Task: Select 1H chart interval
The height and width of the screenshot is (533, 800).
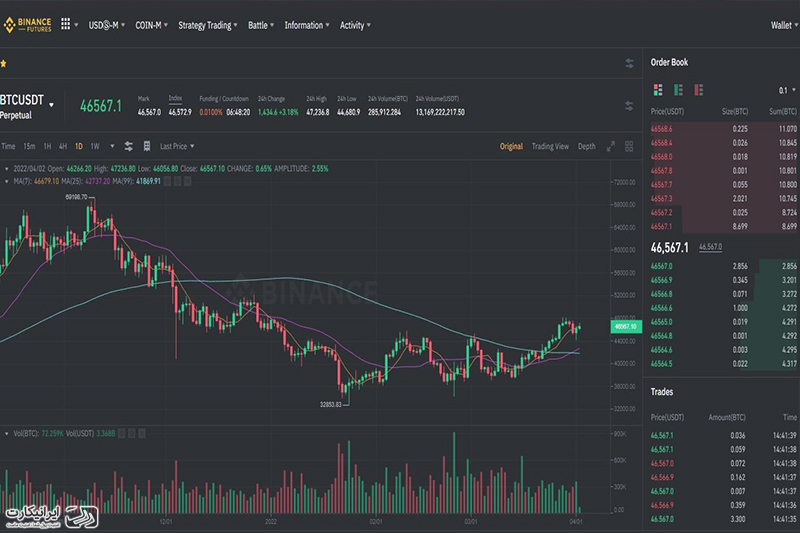Action: (x=47, y=146)
